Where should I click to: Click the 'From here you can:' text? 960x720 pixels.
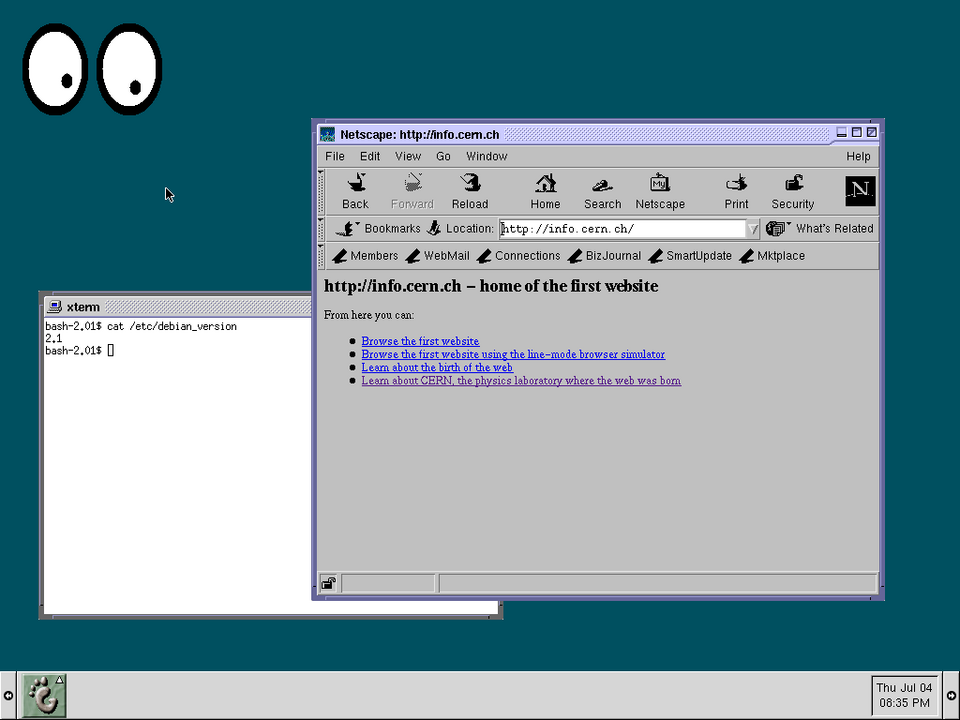pos(369,315)
